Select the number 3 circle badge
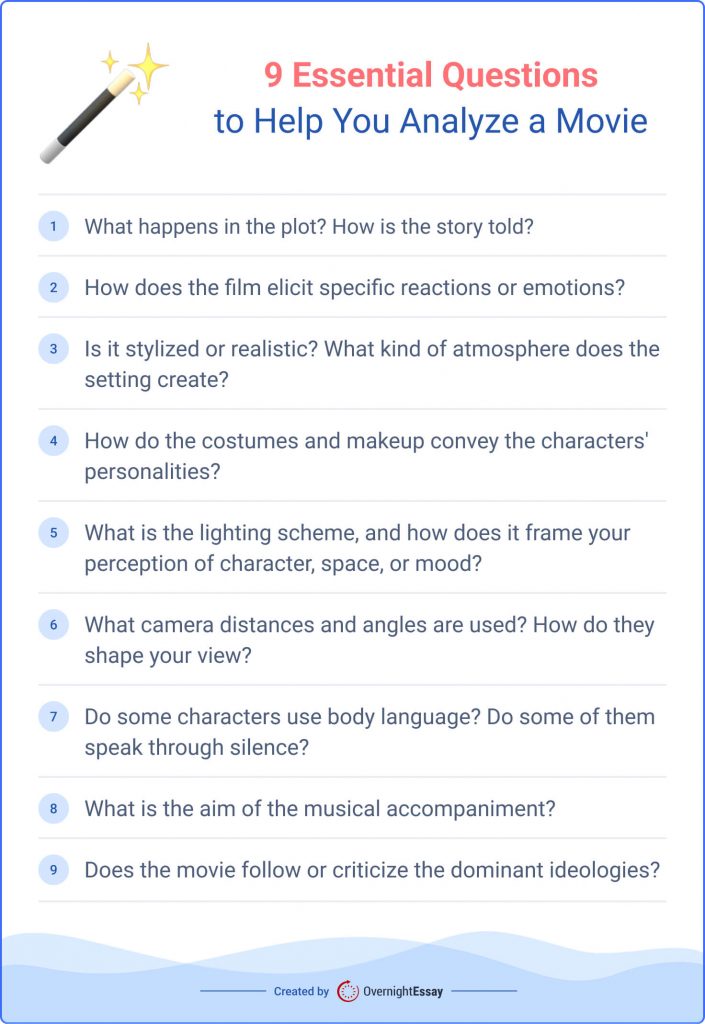 54,349
